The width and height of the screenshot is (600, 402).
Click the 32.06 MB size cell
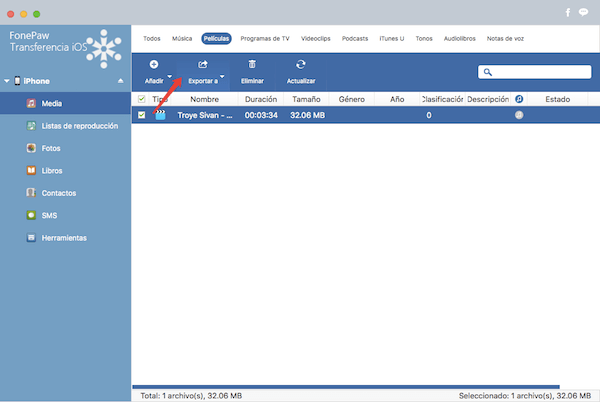coord(307,115)
